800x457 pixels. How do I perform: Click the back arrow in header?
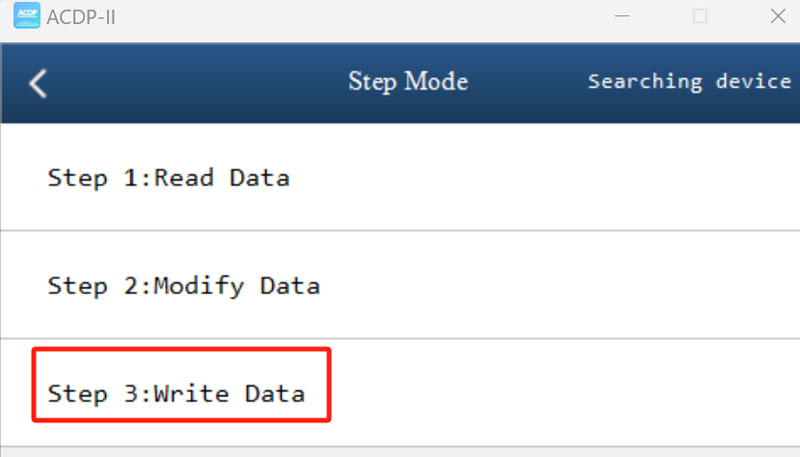point(38,83)
